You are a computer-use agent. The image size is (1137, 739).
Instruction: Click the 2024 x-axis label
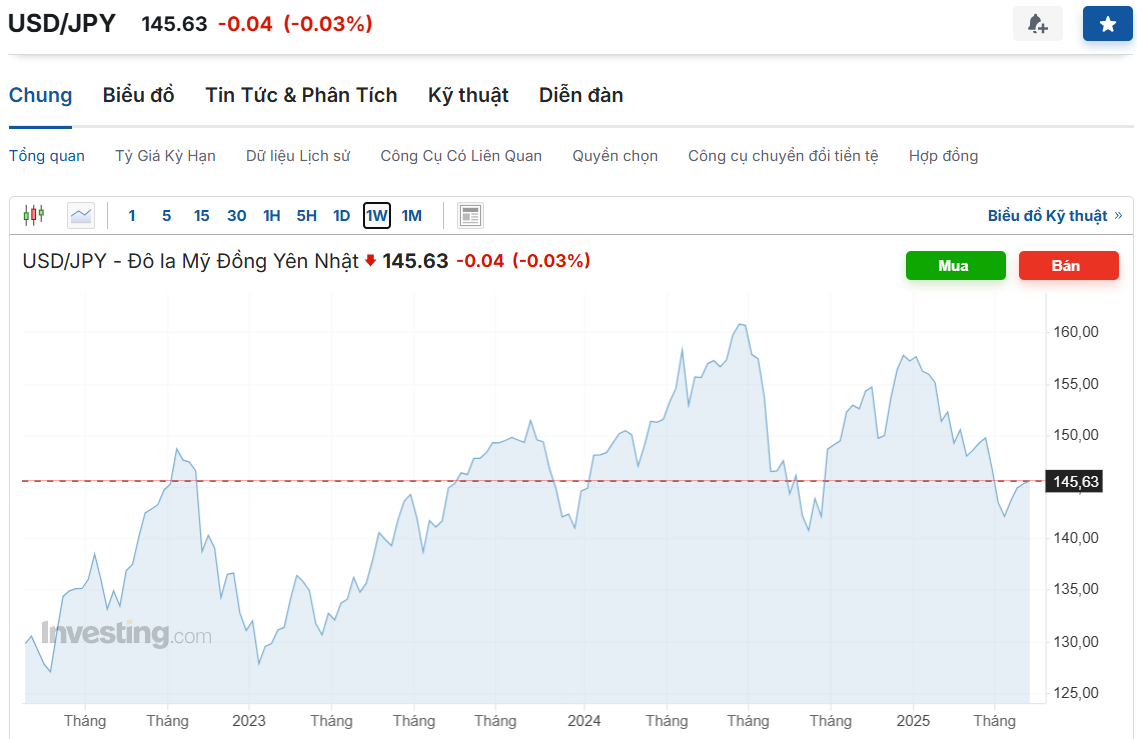point(584,721)
